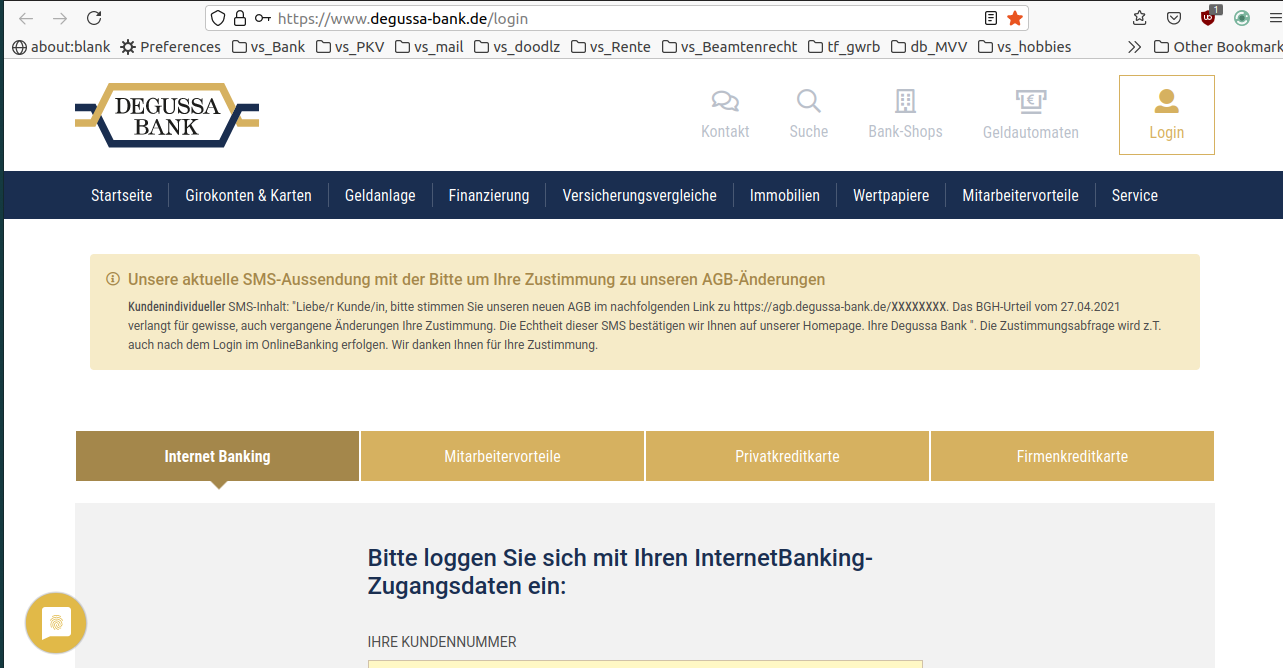
Task: Open Kontakt speech bubble icon
Action: tap(725, 102)
